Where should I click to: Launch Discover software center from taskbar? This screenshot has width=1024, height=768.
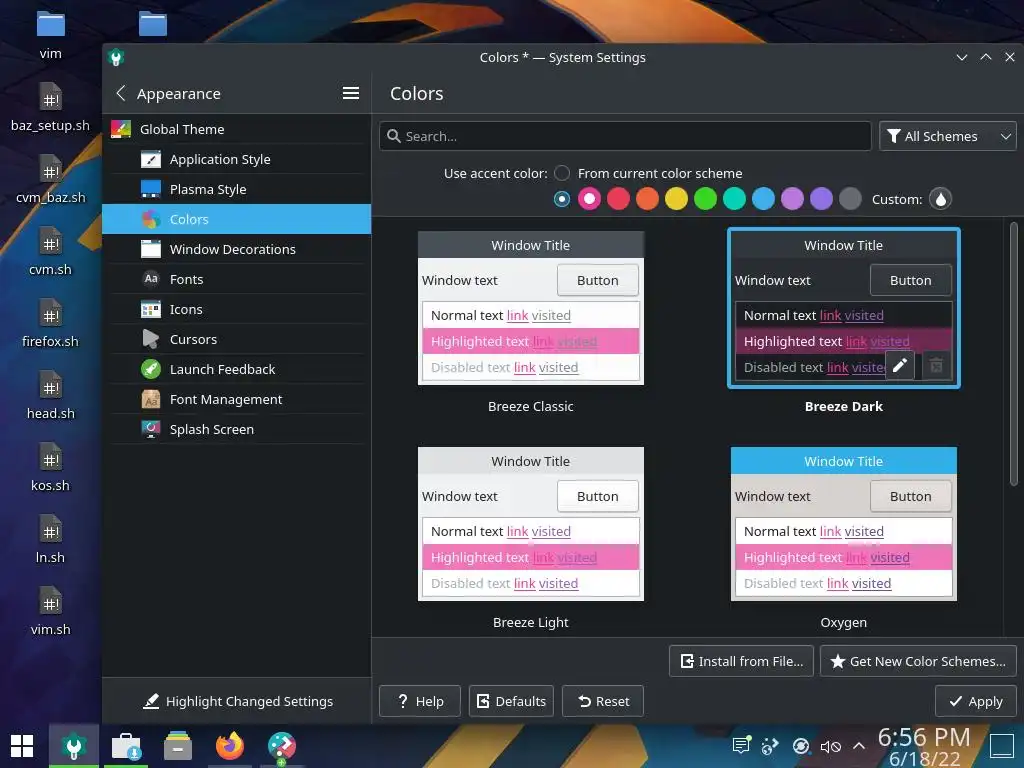(x=126, y=746)
